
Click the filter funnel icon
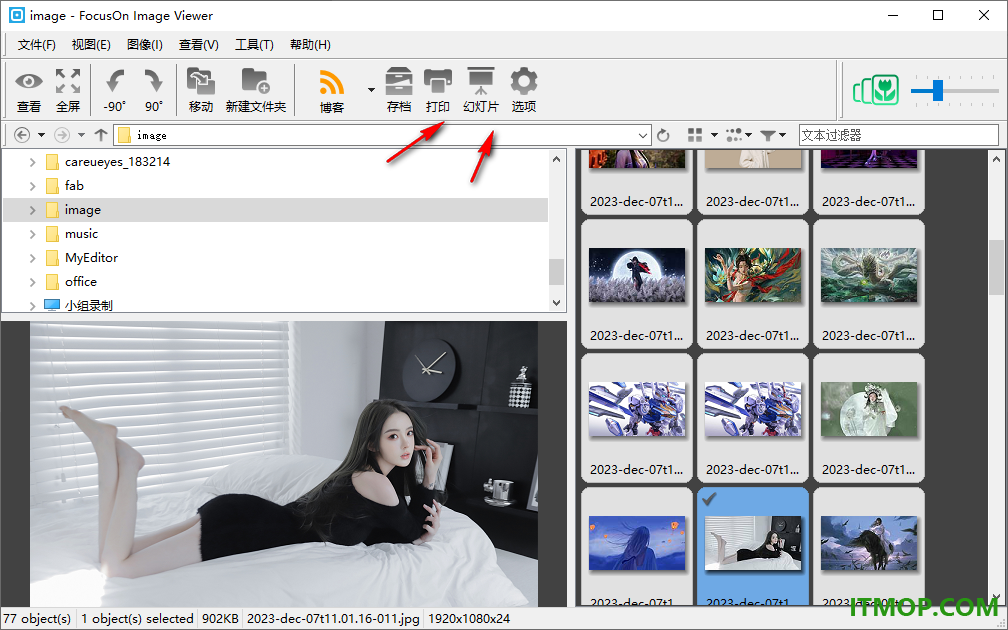pyautogui.click(x=768, y=135)
